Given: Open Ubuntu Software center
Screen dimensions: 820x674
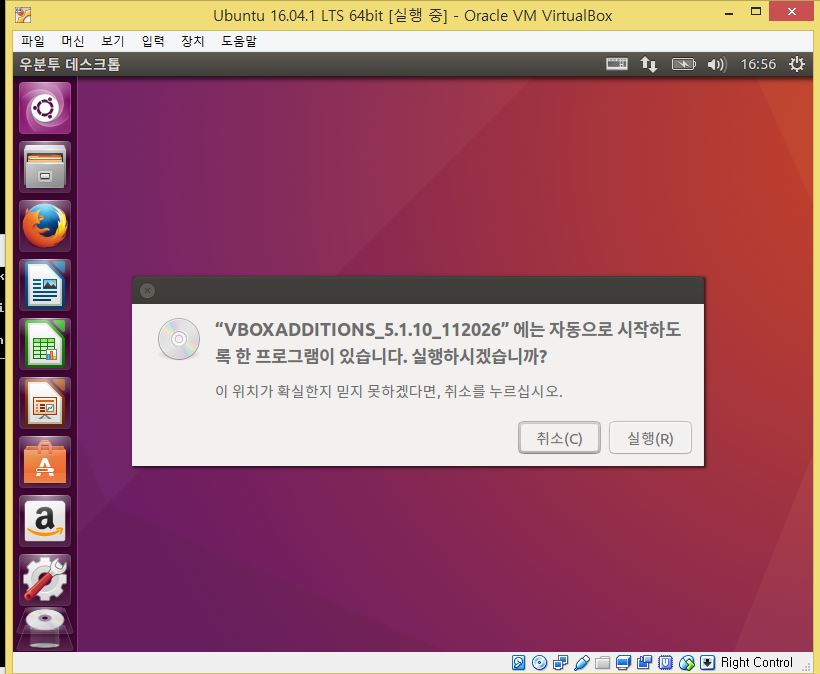Looking at the screenshot, I should [x=44, y=462].
